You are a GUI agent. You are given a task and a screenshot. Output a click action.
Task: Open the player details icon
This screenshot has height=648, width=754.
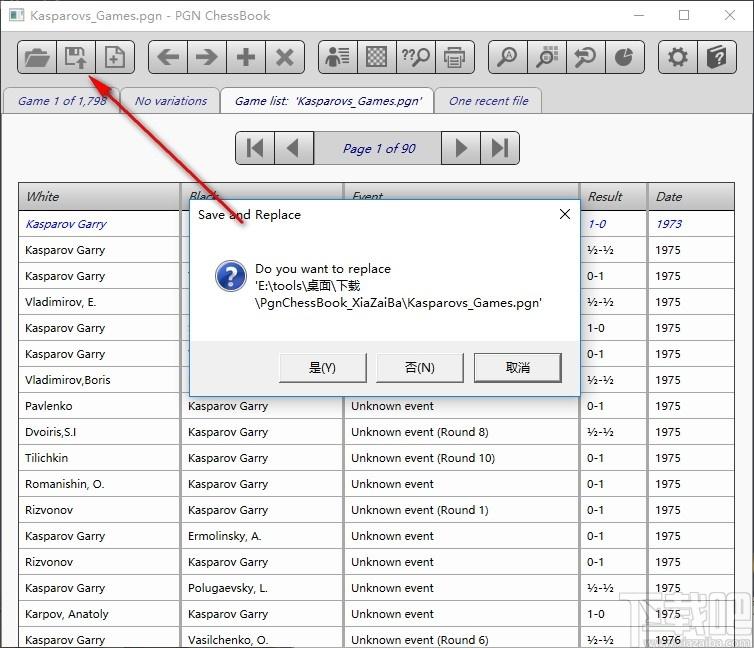pyautogui.click(x=338, y=57)
